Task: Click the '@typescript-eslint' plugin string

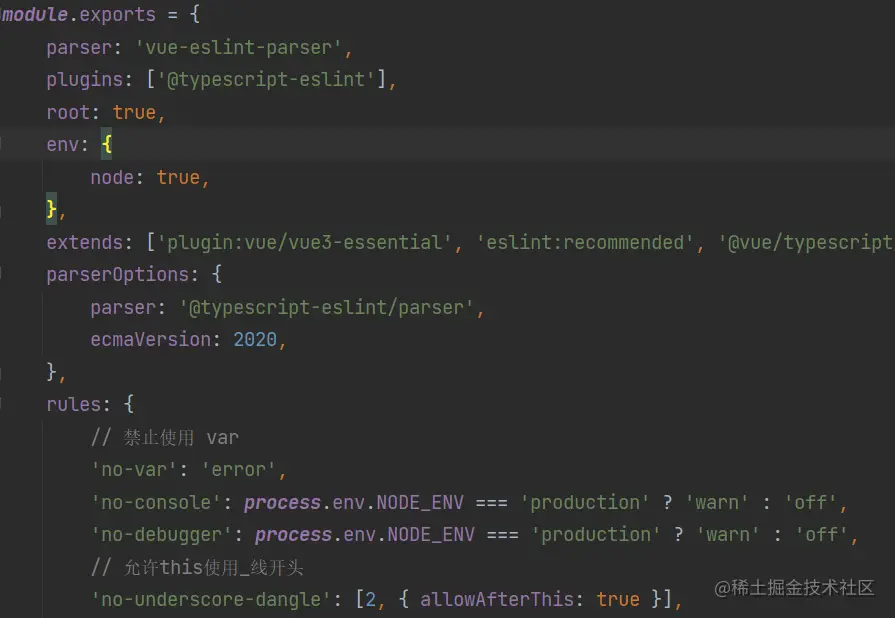Action: tap(267, 79)
